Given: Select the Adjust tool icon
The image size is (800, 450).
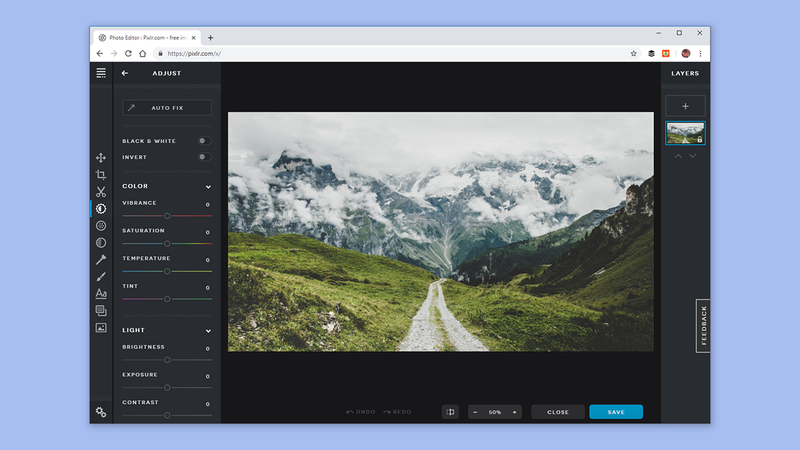Looking at the screenshot, I should tap(101, 209).
